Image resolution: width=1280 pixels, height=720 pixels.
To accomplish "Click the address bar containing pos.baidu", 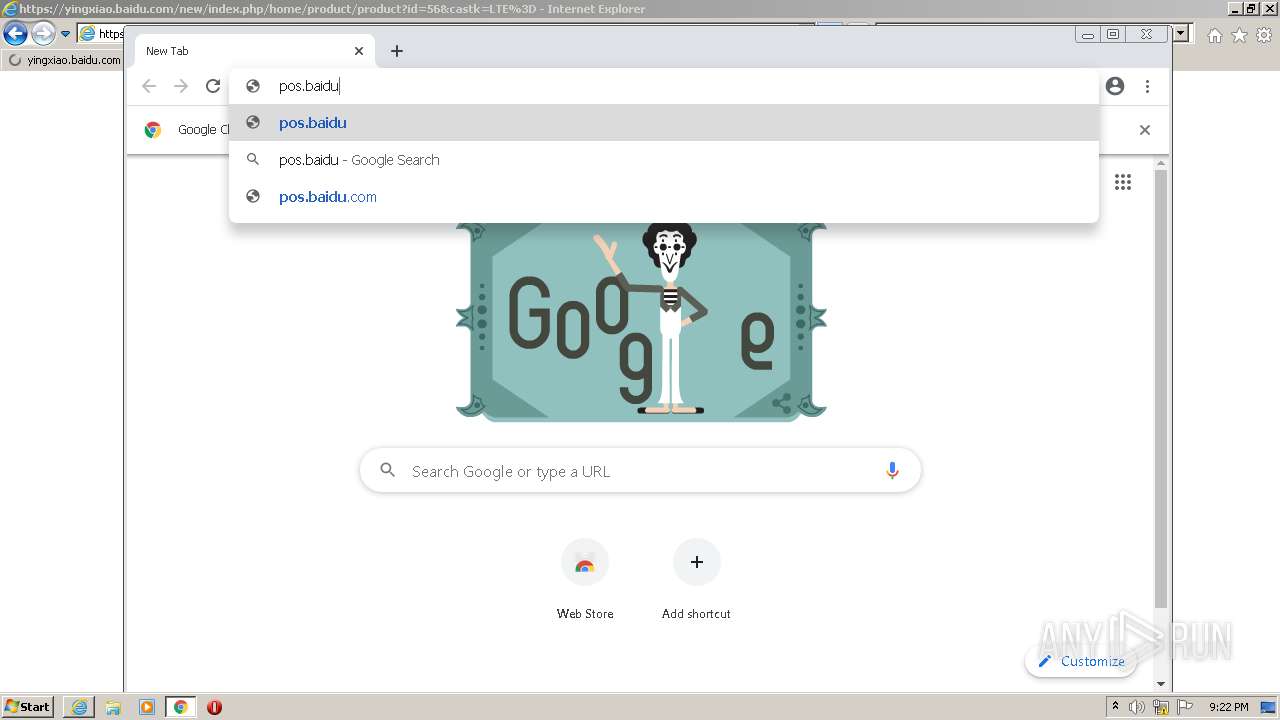I will 665,86.
